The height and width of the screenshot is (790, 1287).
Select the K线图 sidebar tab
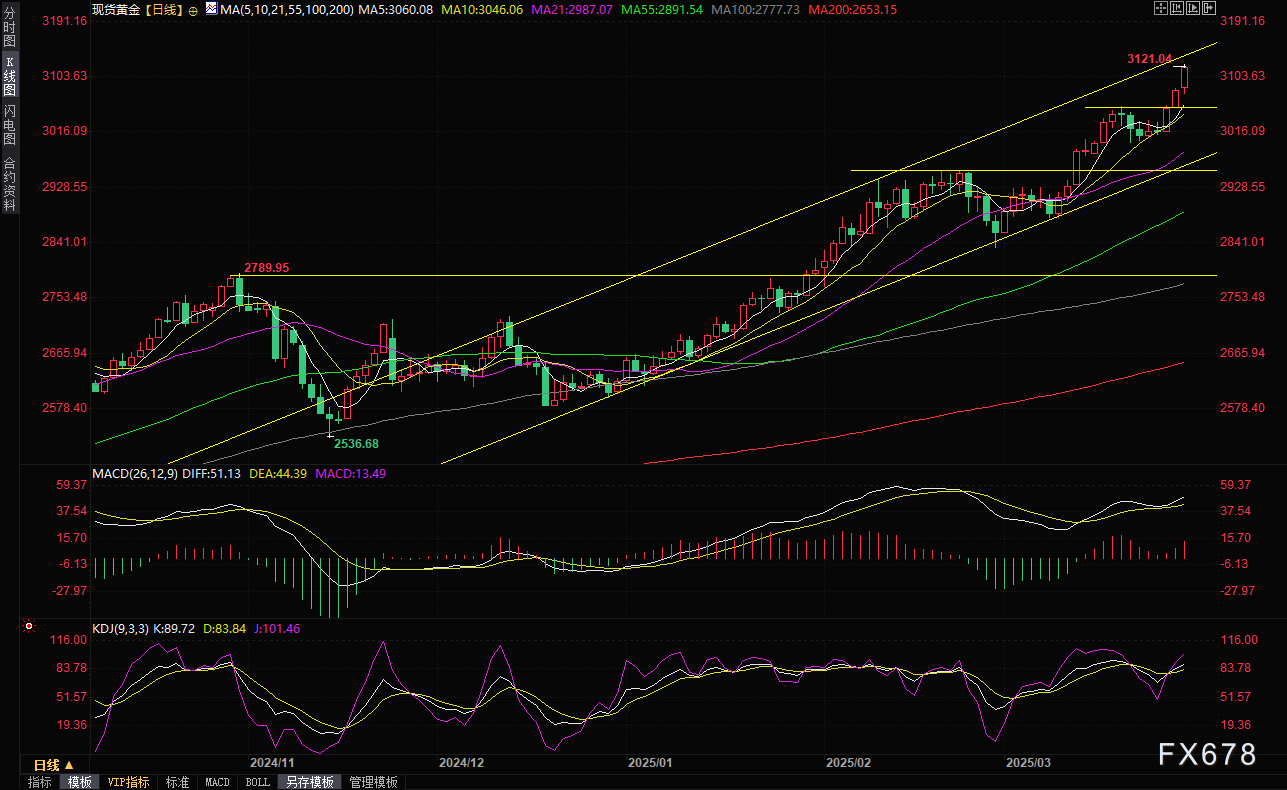(x=9, y=77)
